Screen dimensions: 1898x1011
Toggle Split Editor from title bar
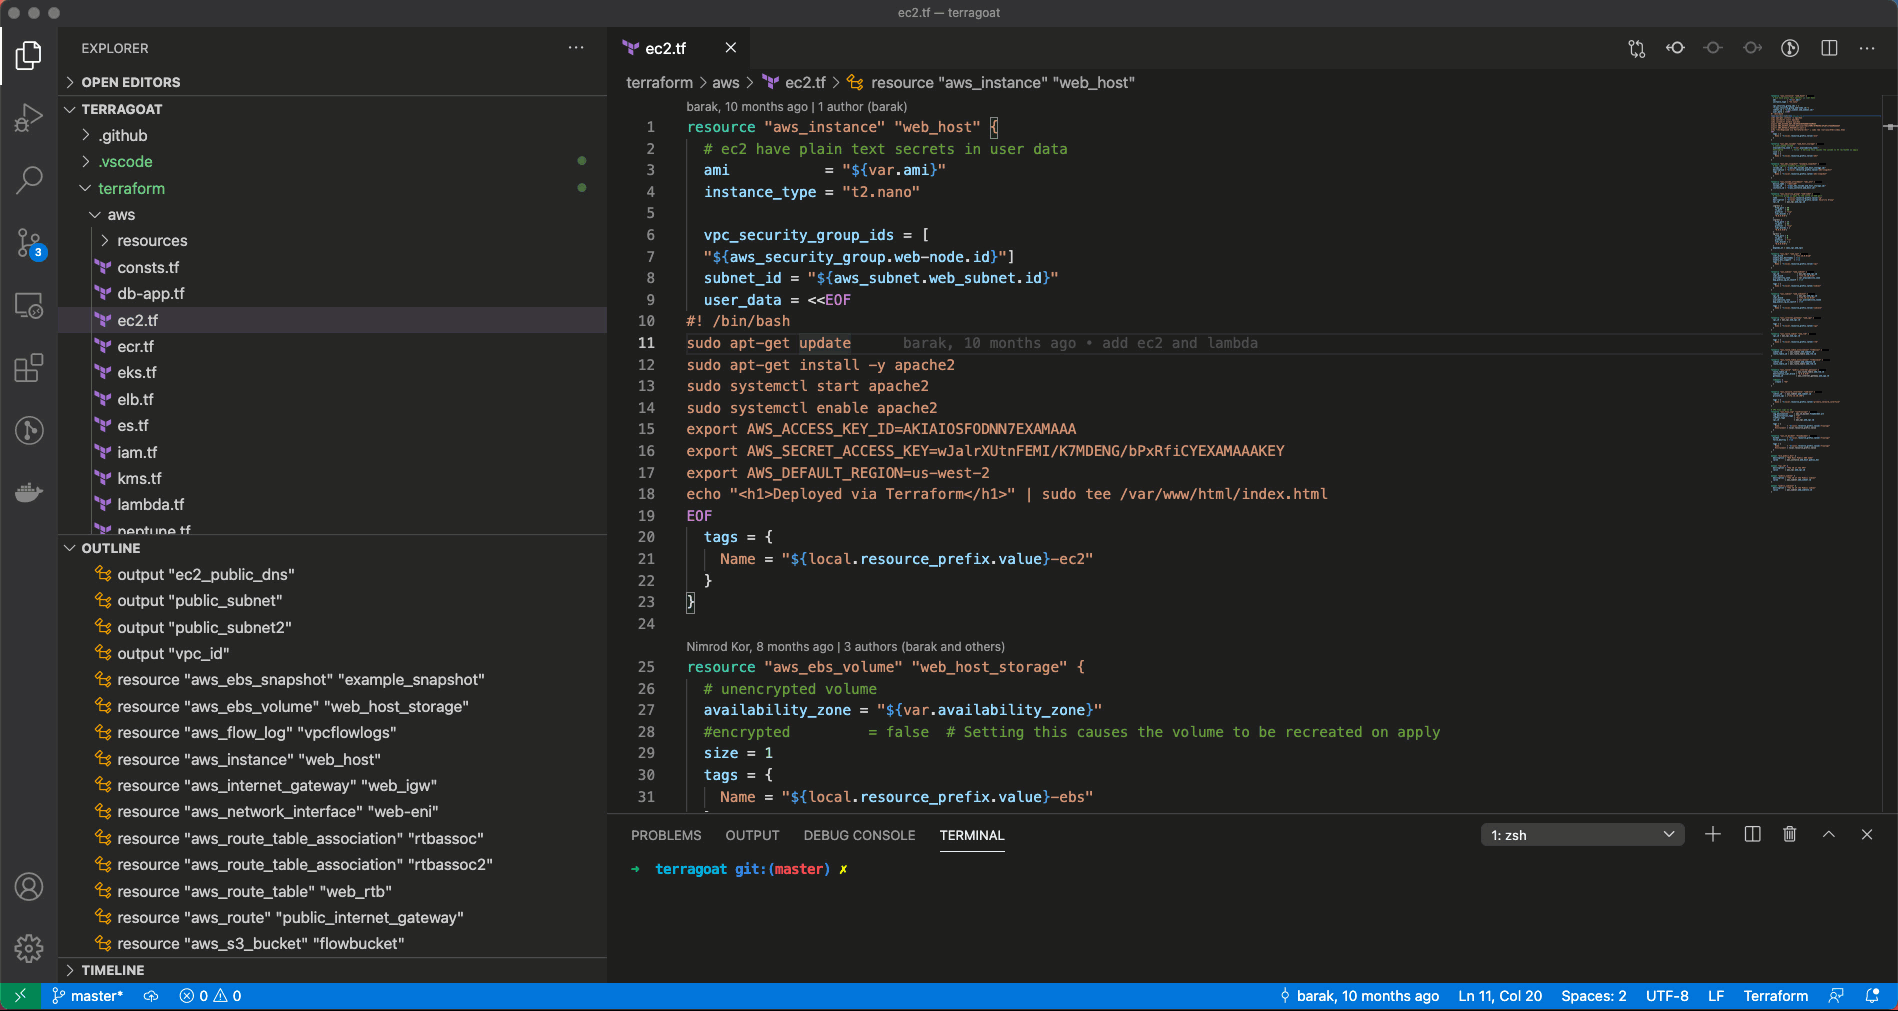click(1831, 47)
